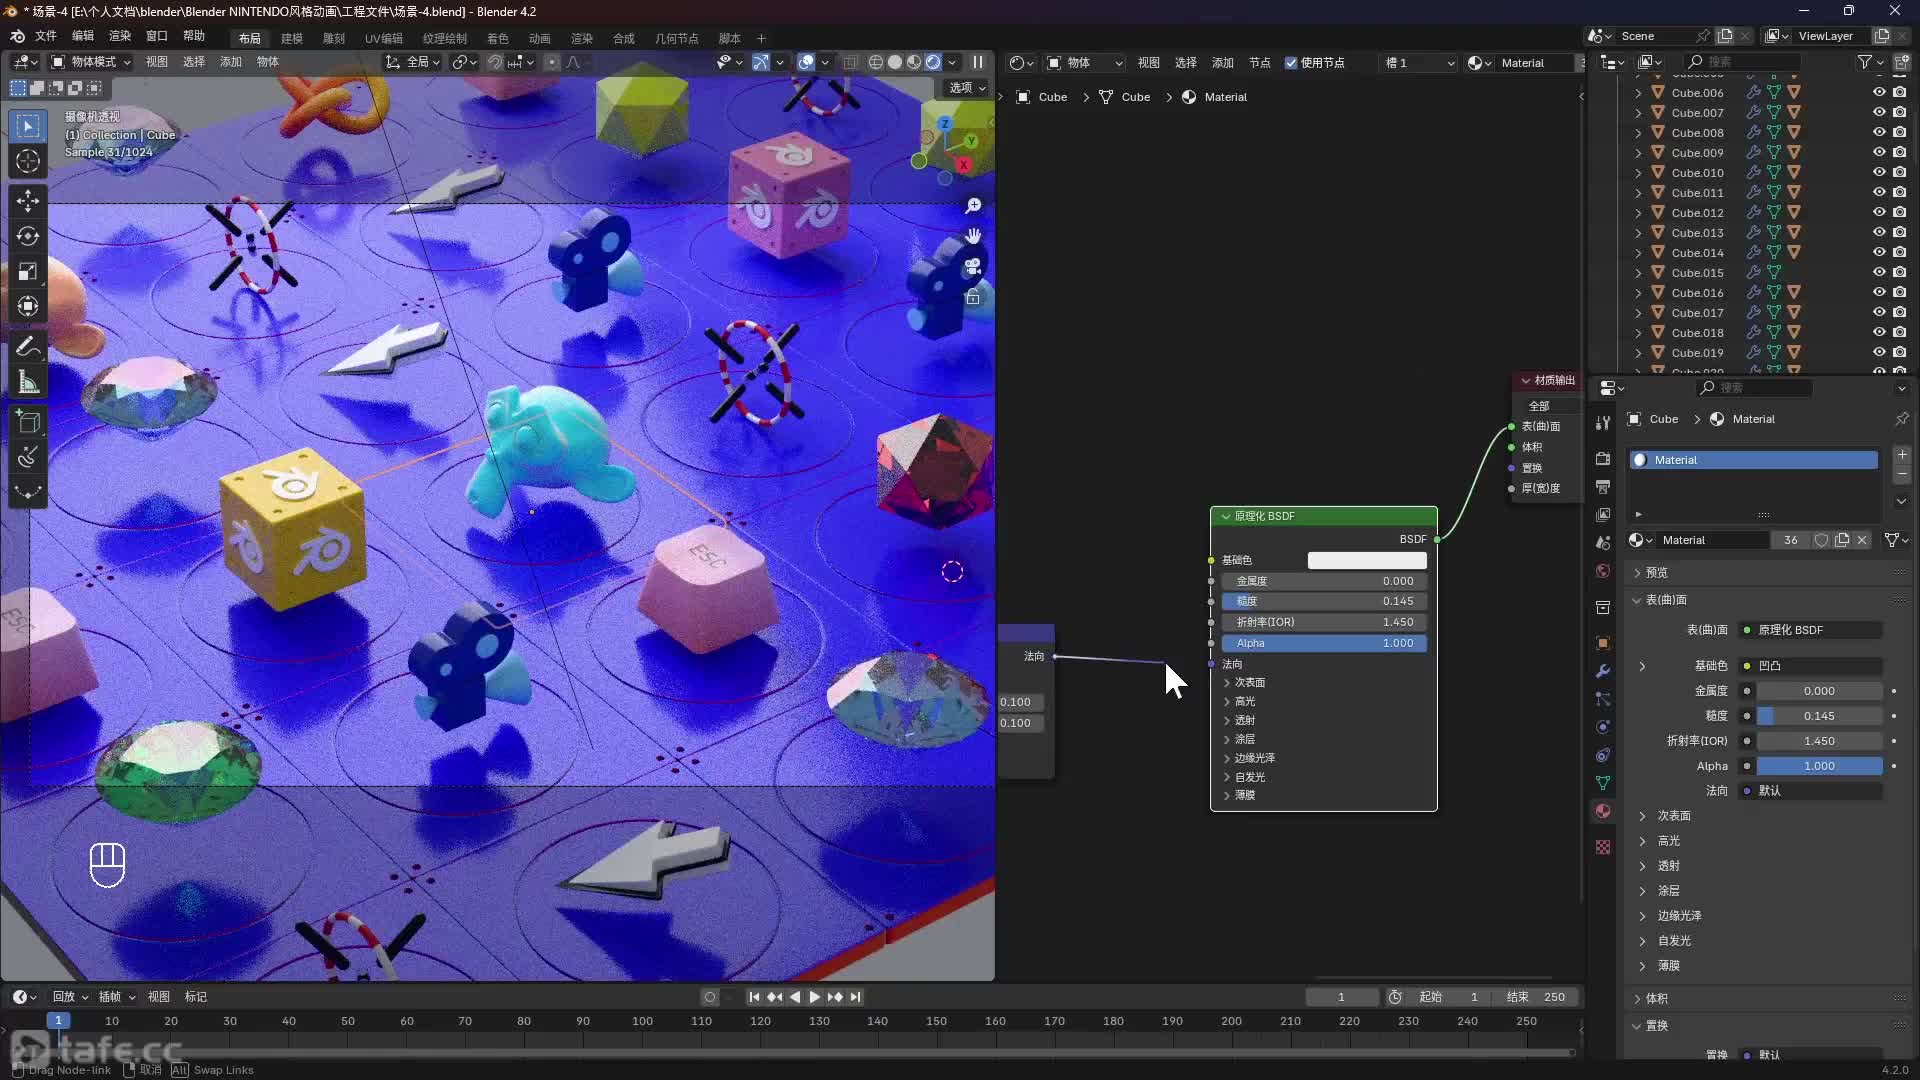Expand the Cube.007 outliner row
Screen dimensions: 1920x1080
tap(1638, 113)
